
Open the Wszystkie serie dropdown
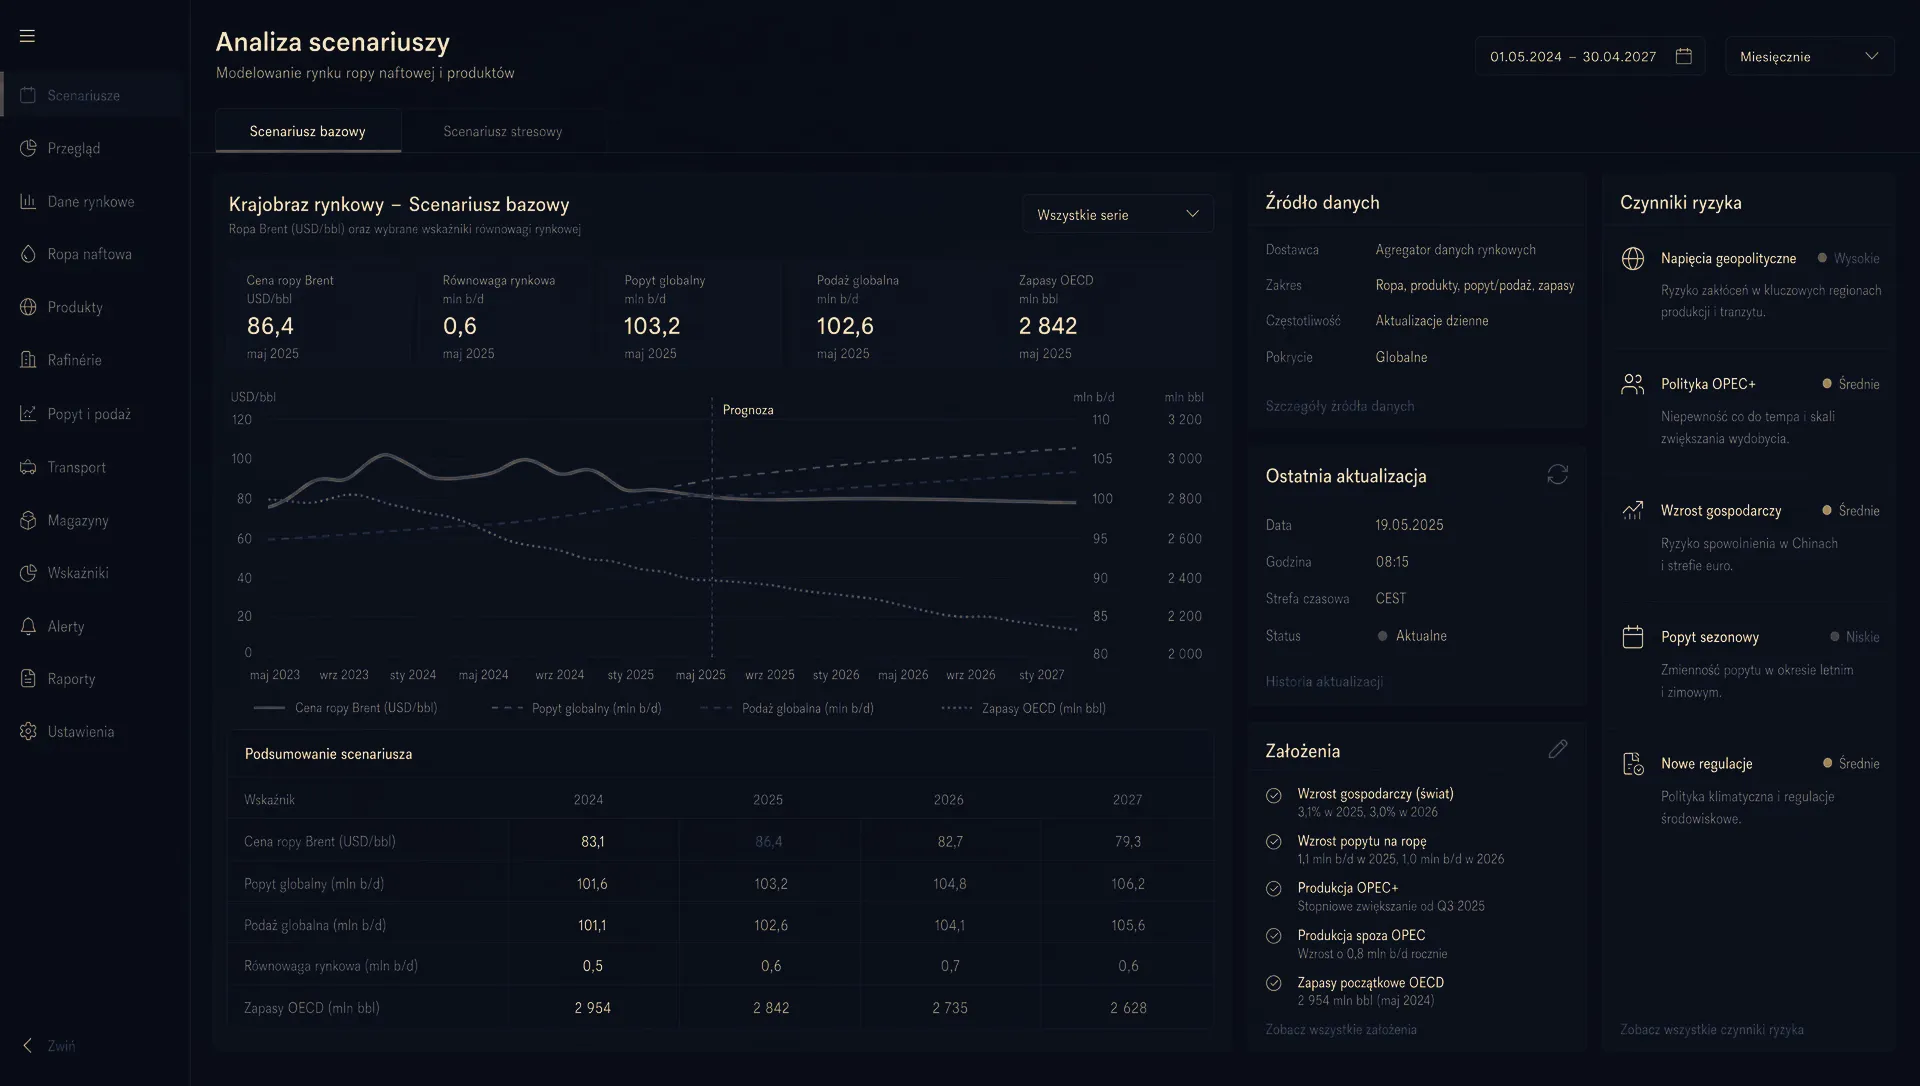coord(1118,214)
